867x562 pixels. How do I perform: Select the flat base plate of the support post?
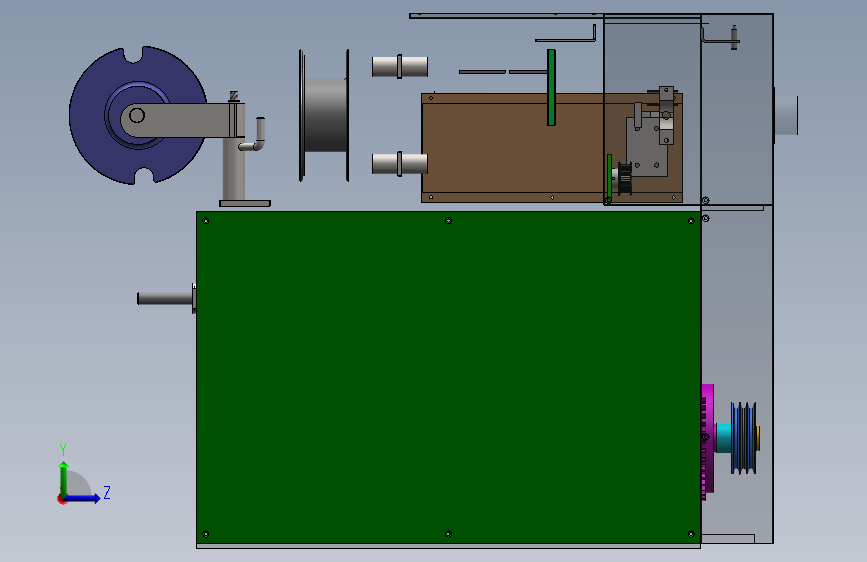click(x=245, y=204)
